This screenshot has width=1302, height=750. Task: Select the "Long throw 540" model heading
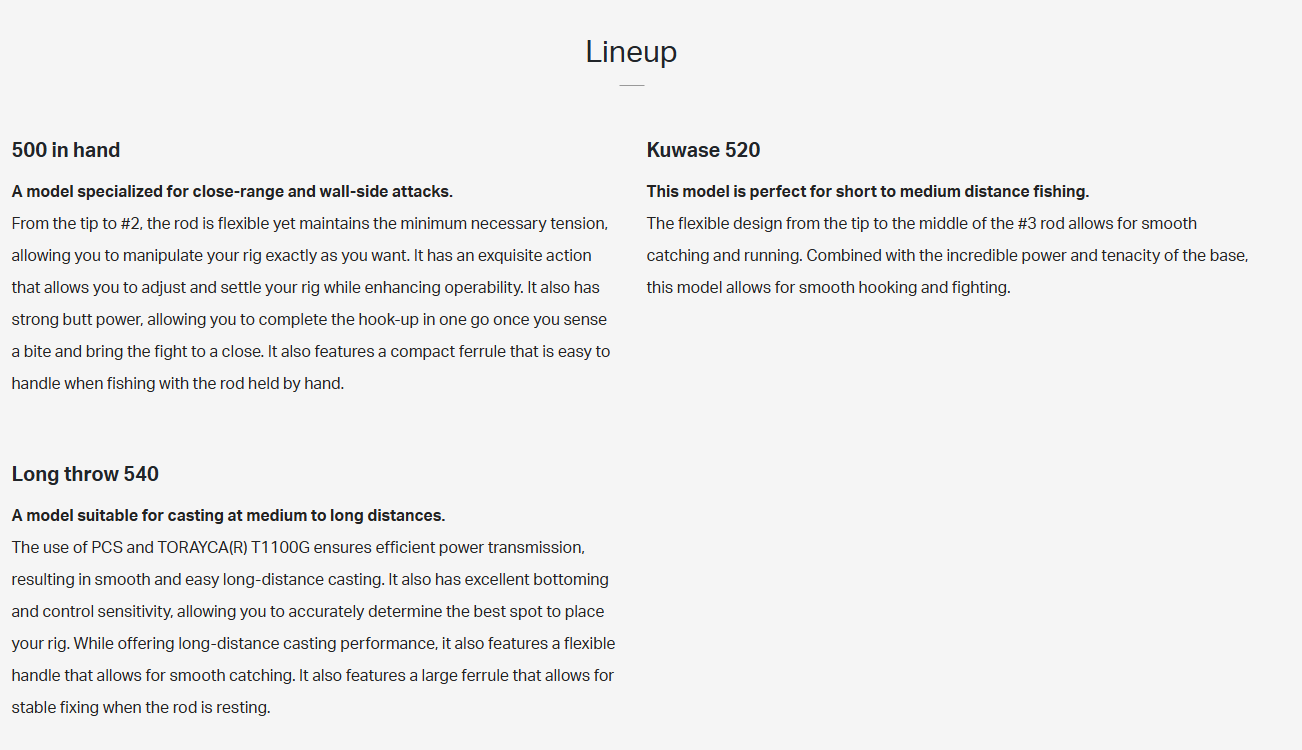[x=85, y=474]
